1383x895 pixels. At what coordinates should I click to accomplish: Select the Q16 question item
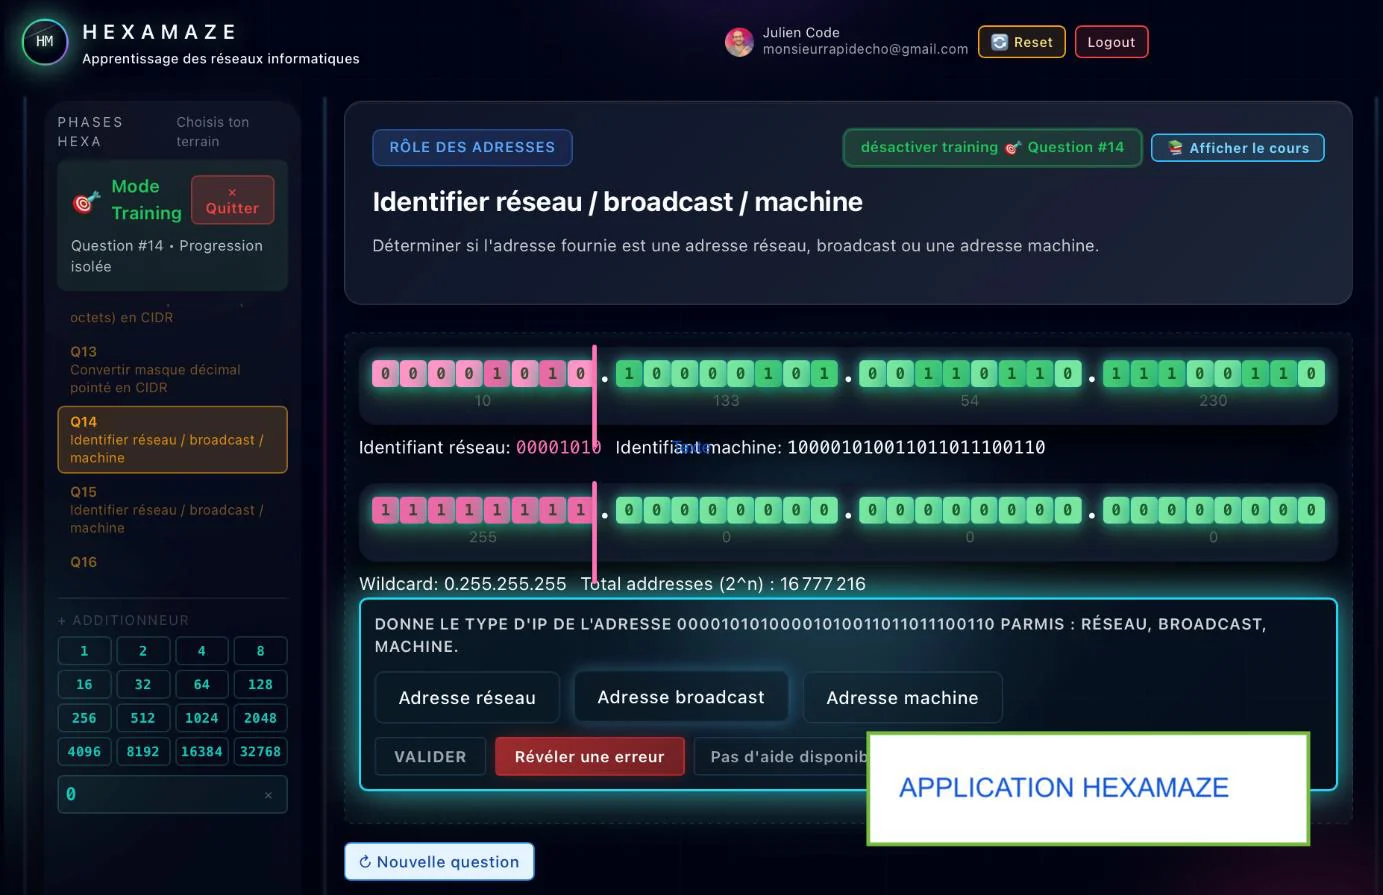84,562
